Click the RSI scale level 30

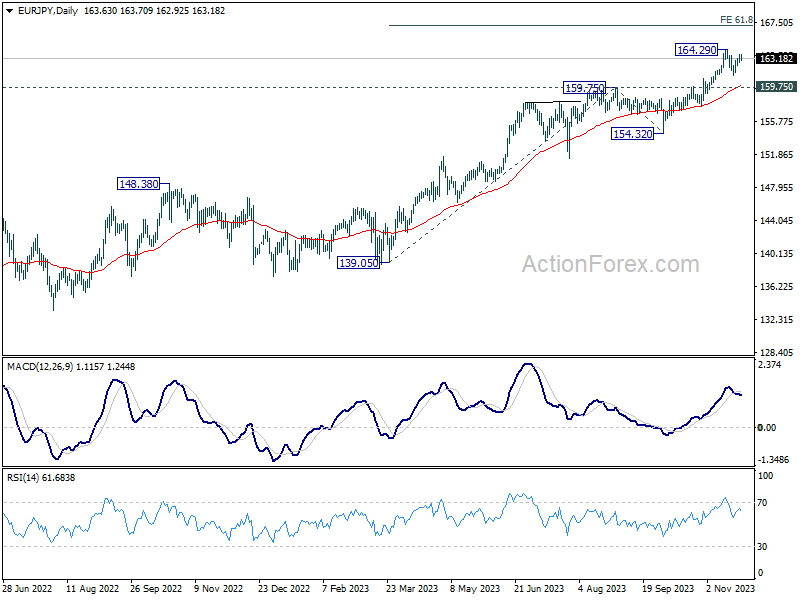[762, 546]
